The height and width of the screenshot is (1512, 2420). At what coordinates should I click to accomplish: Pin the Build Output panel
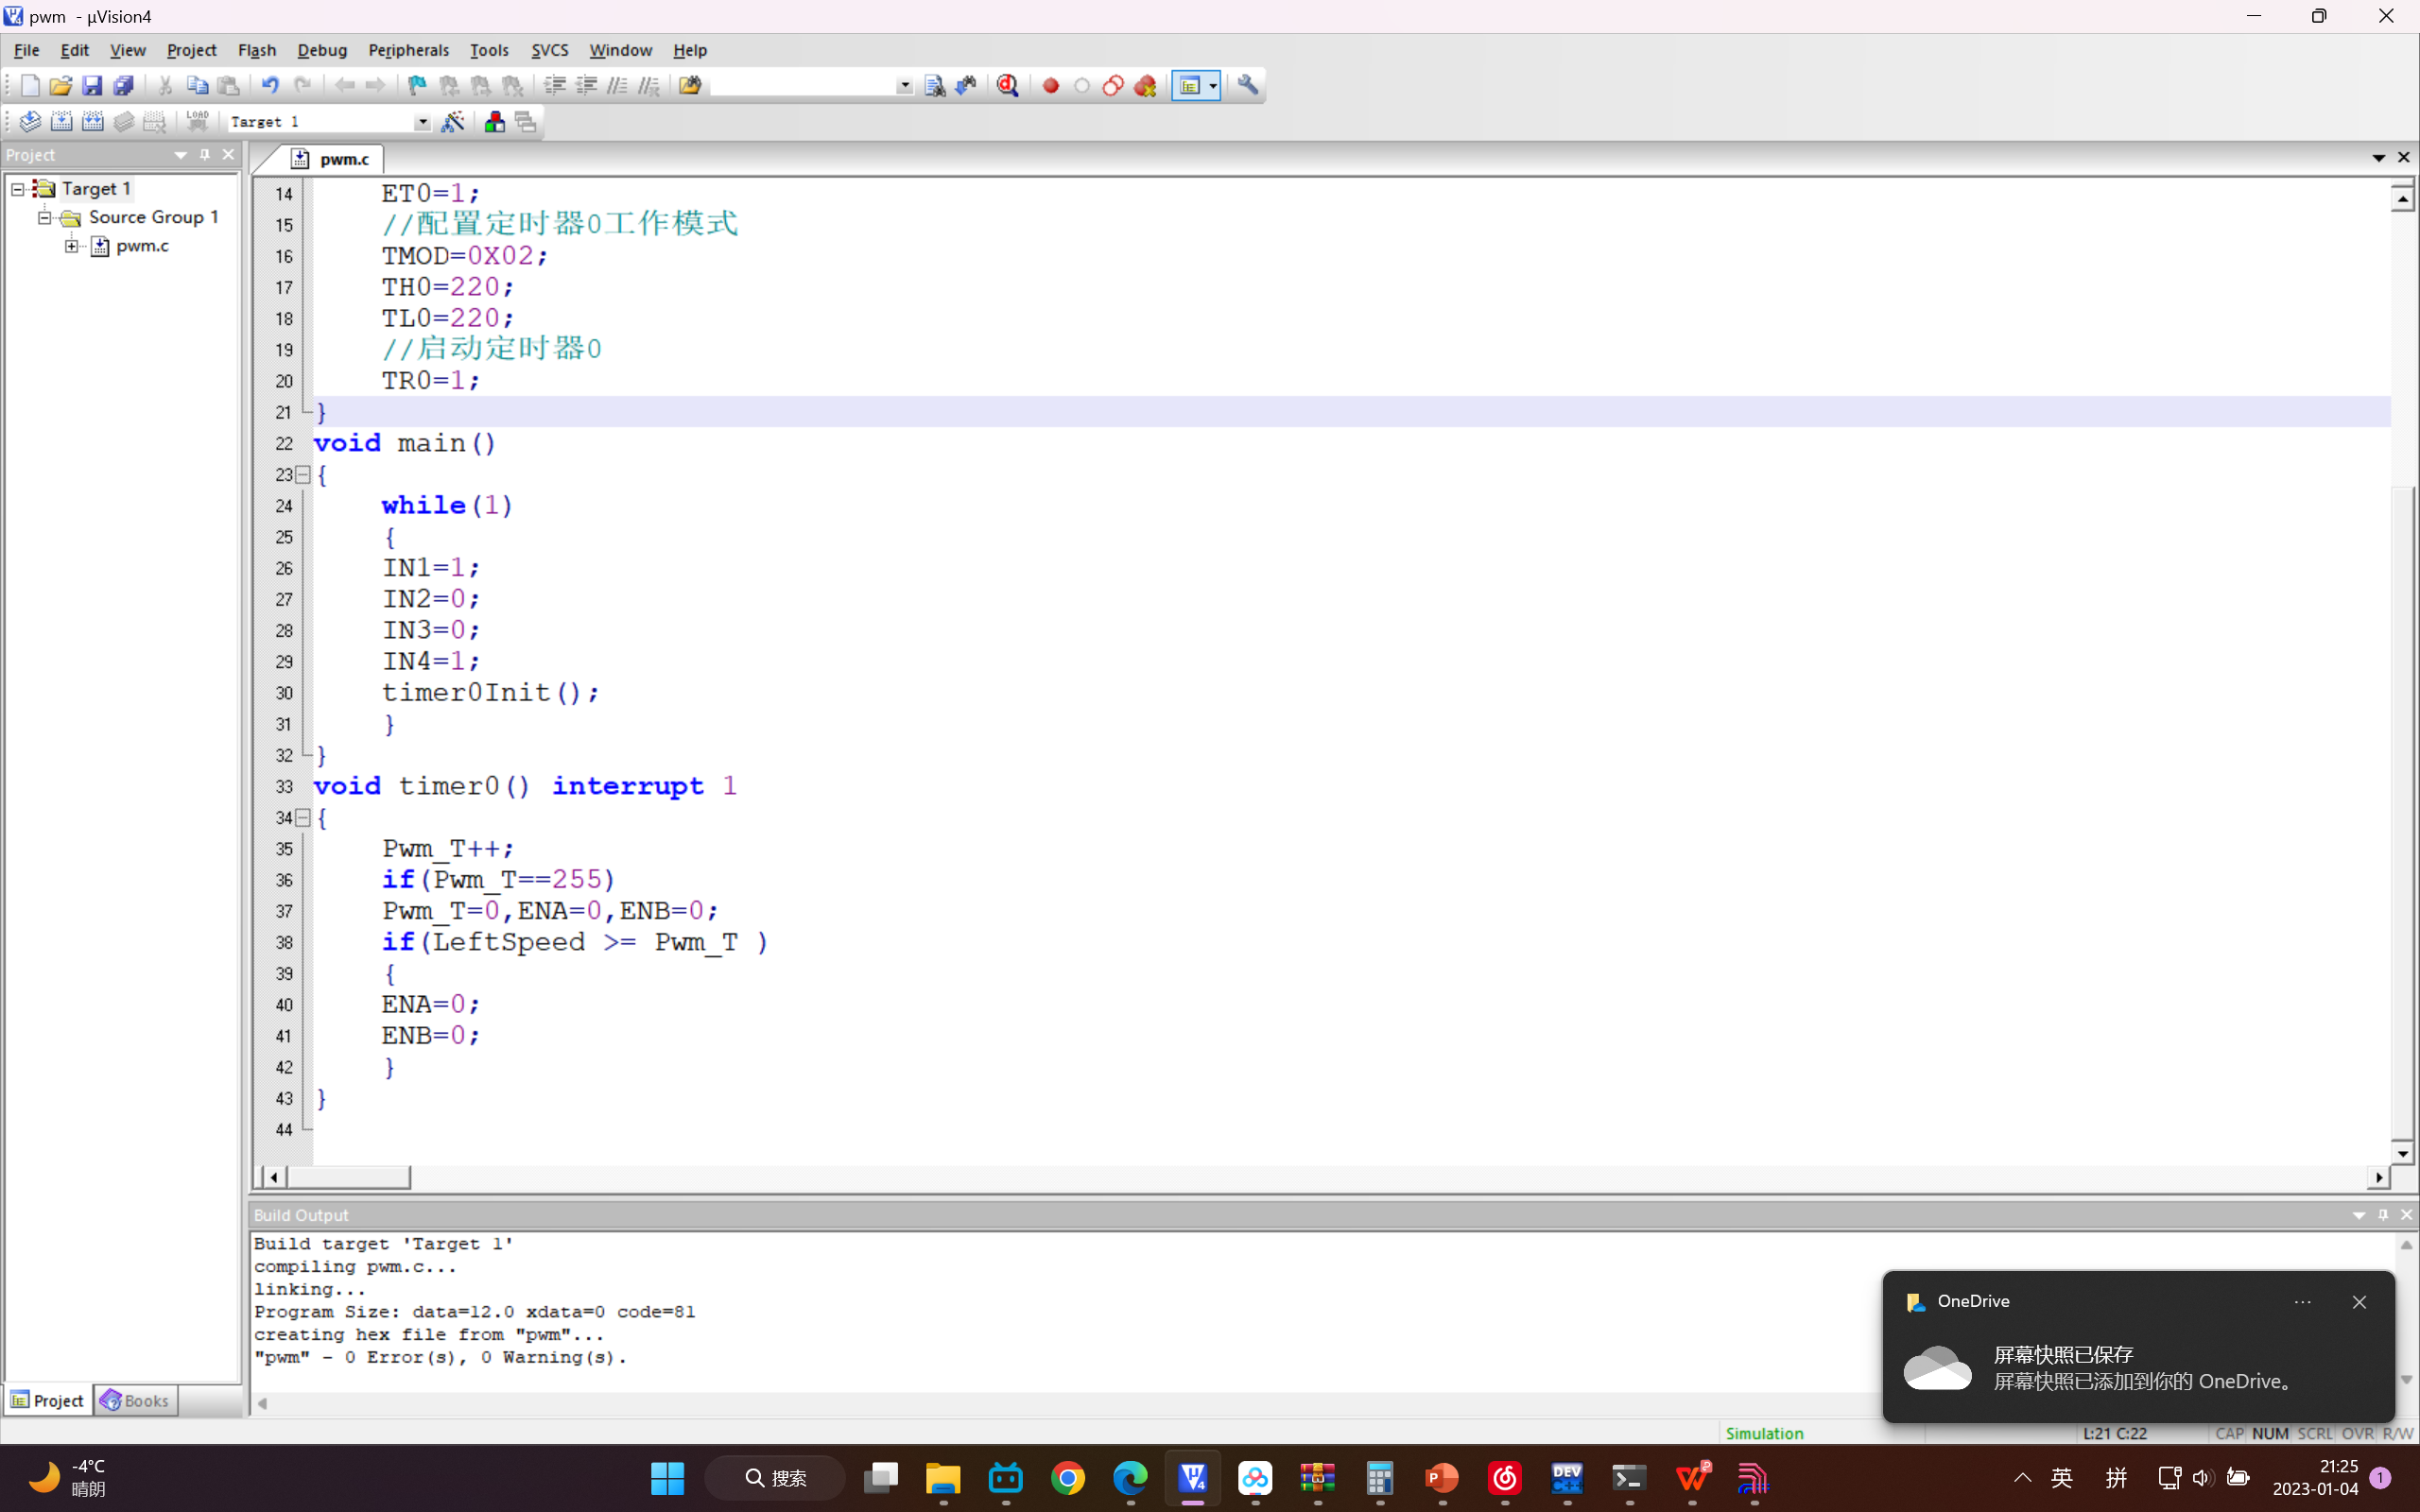(2383, 1215)
